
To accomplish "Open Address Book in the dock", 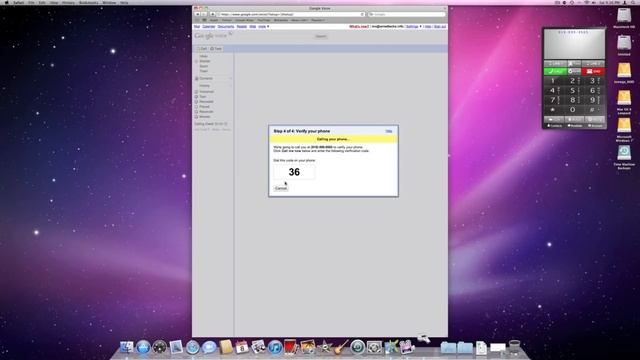I will pyautogui.click(x=226, y=347).
